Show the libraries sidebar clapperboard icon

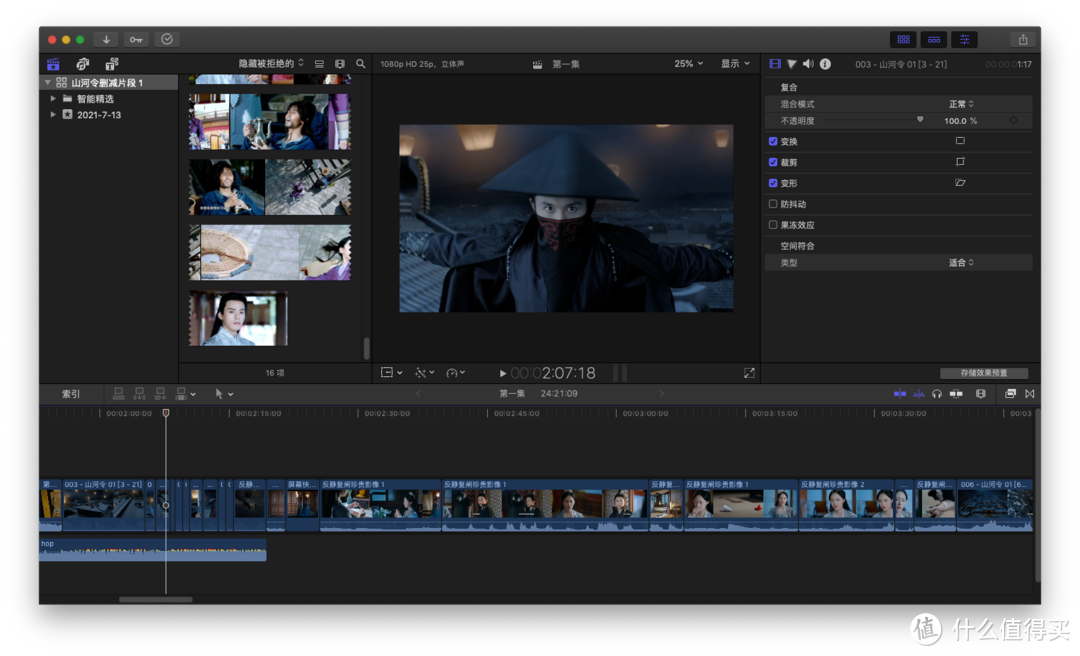[53, 64]
